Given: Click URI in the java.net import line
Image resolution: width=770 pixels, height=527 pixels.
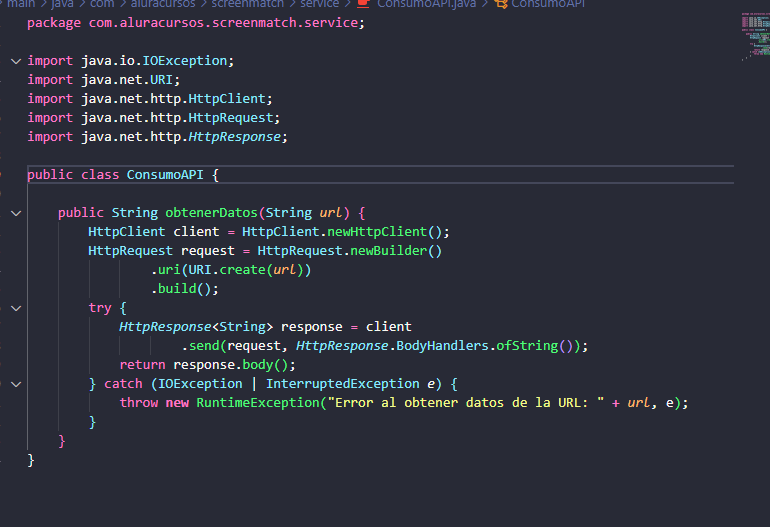Looking at the screenshot, I should (x=162, y=80).
